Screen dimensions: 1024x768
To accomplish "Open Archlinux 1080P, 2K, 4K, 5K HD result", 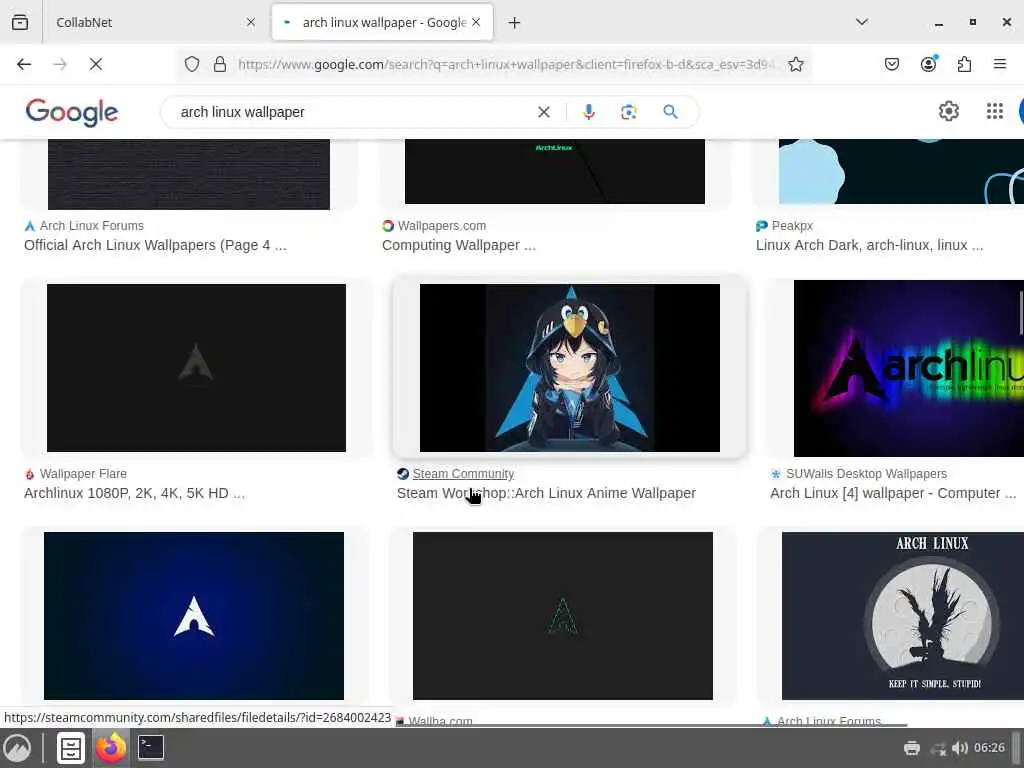I will (135, 493).
